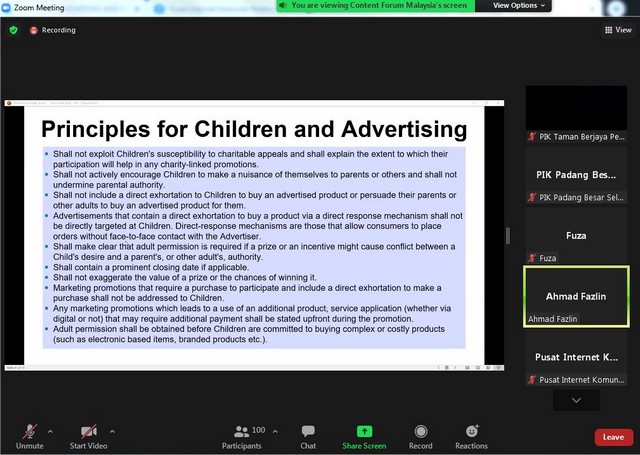
Task: Expand audio options arrow next to Unmute
Action: (51, 431)
